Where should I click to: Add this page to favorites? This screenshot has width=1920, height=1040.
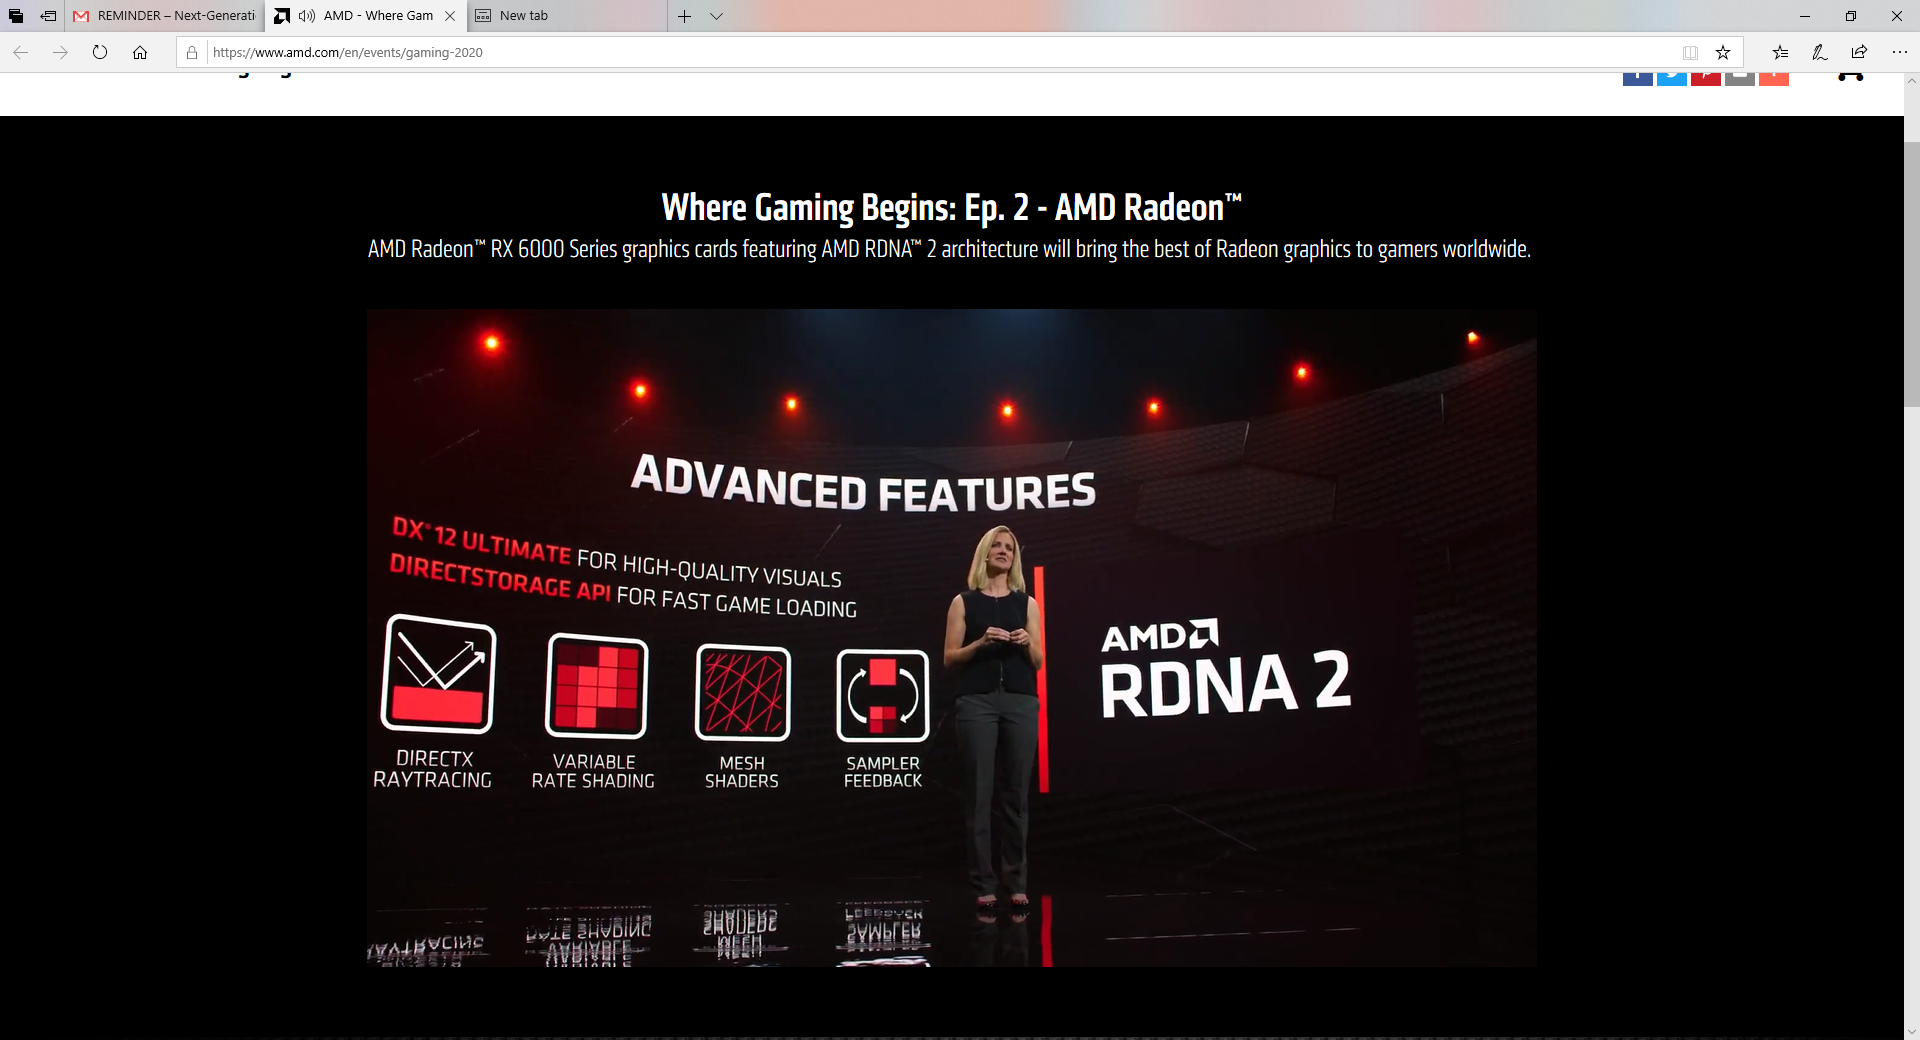[x=1723, y=52]
